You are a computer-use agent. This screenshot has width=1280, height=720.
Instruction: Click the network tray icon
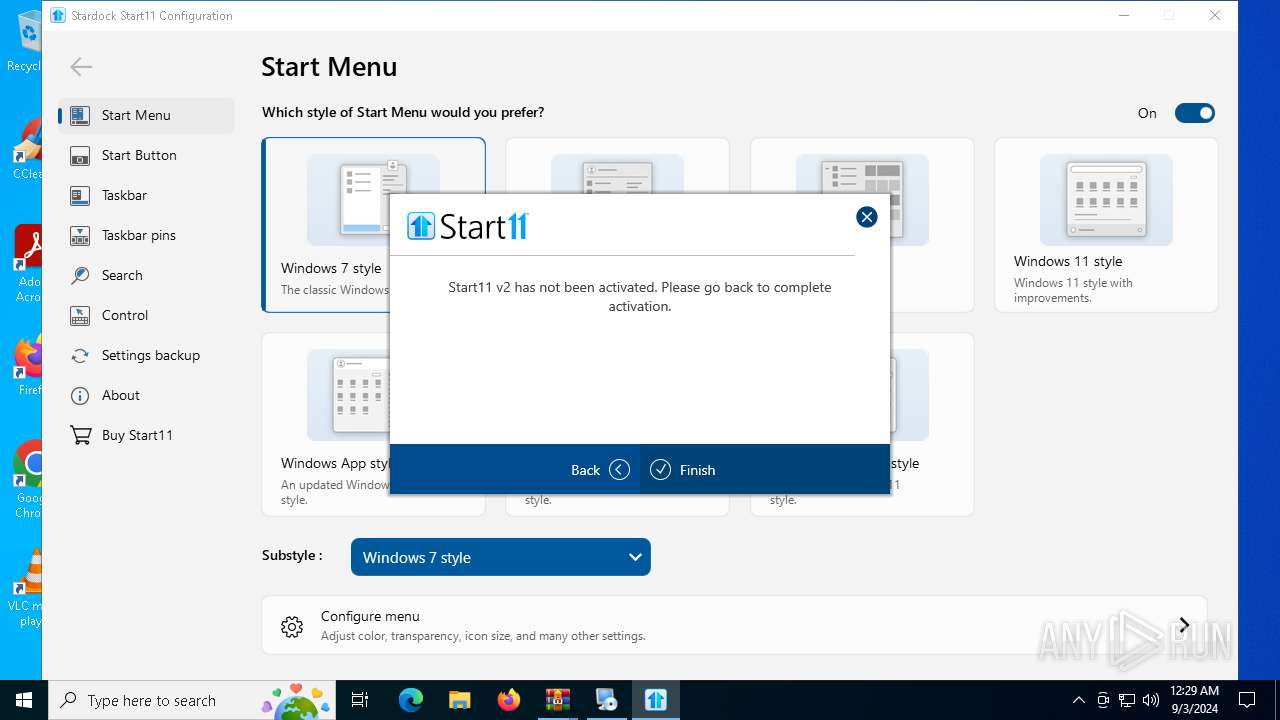(1127, 700)
